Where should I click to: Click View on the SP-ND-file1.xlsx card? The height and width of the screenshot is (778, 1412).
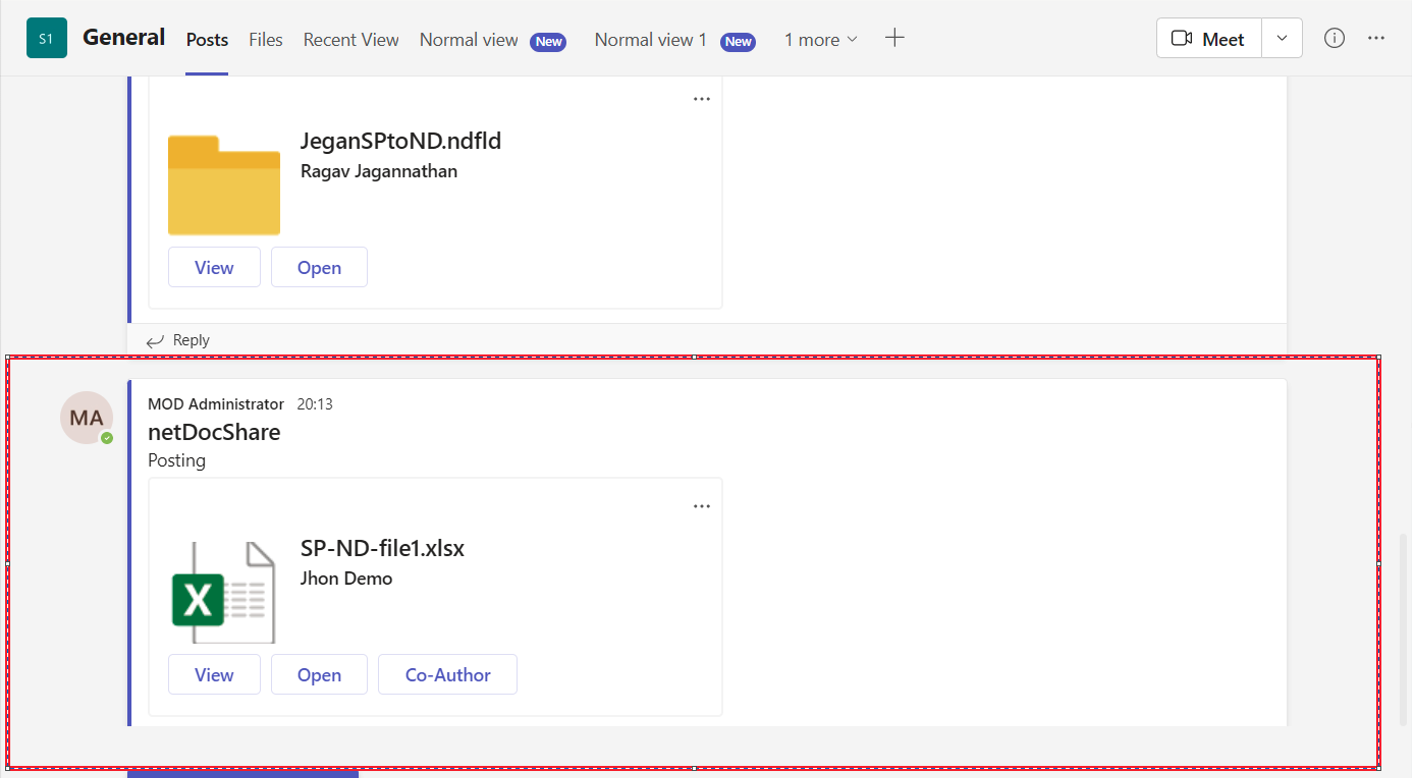(x=214, y=674)
